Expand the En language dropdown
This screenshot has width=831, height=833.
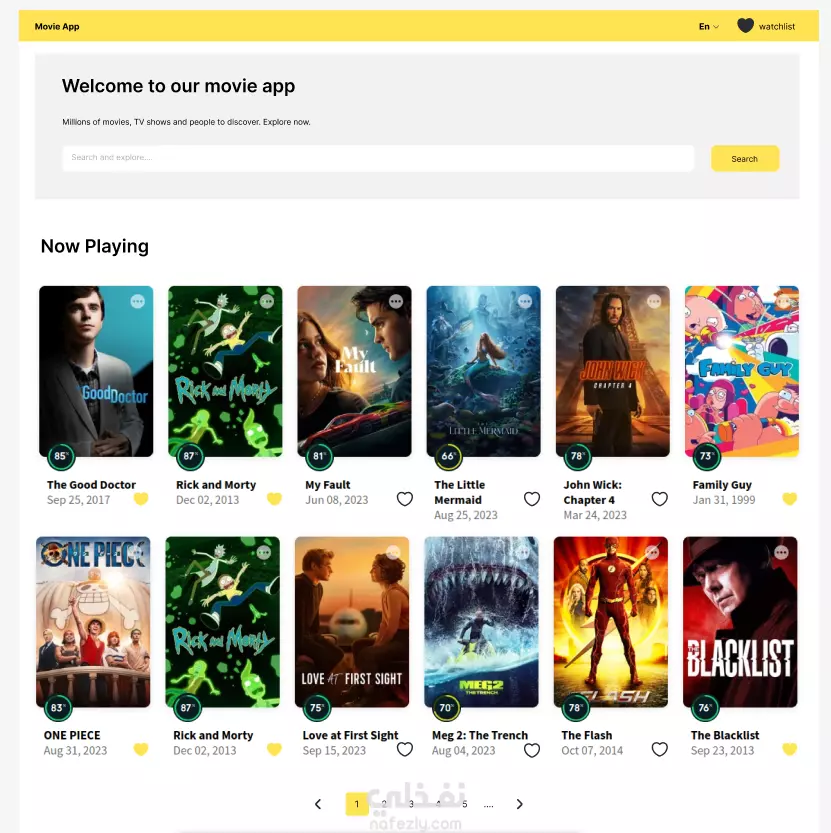point(709,27)
